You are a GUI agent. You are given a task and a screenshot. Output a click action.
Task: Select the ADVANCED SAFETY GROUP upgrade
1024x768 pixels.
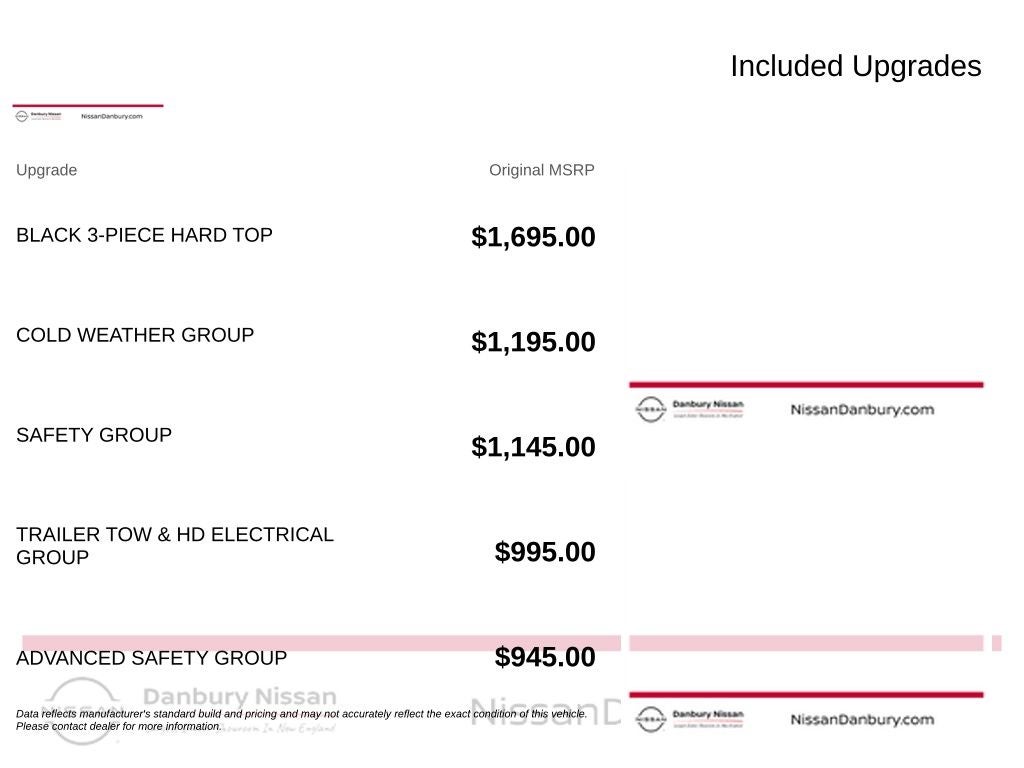(152, 658)
